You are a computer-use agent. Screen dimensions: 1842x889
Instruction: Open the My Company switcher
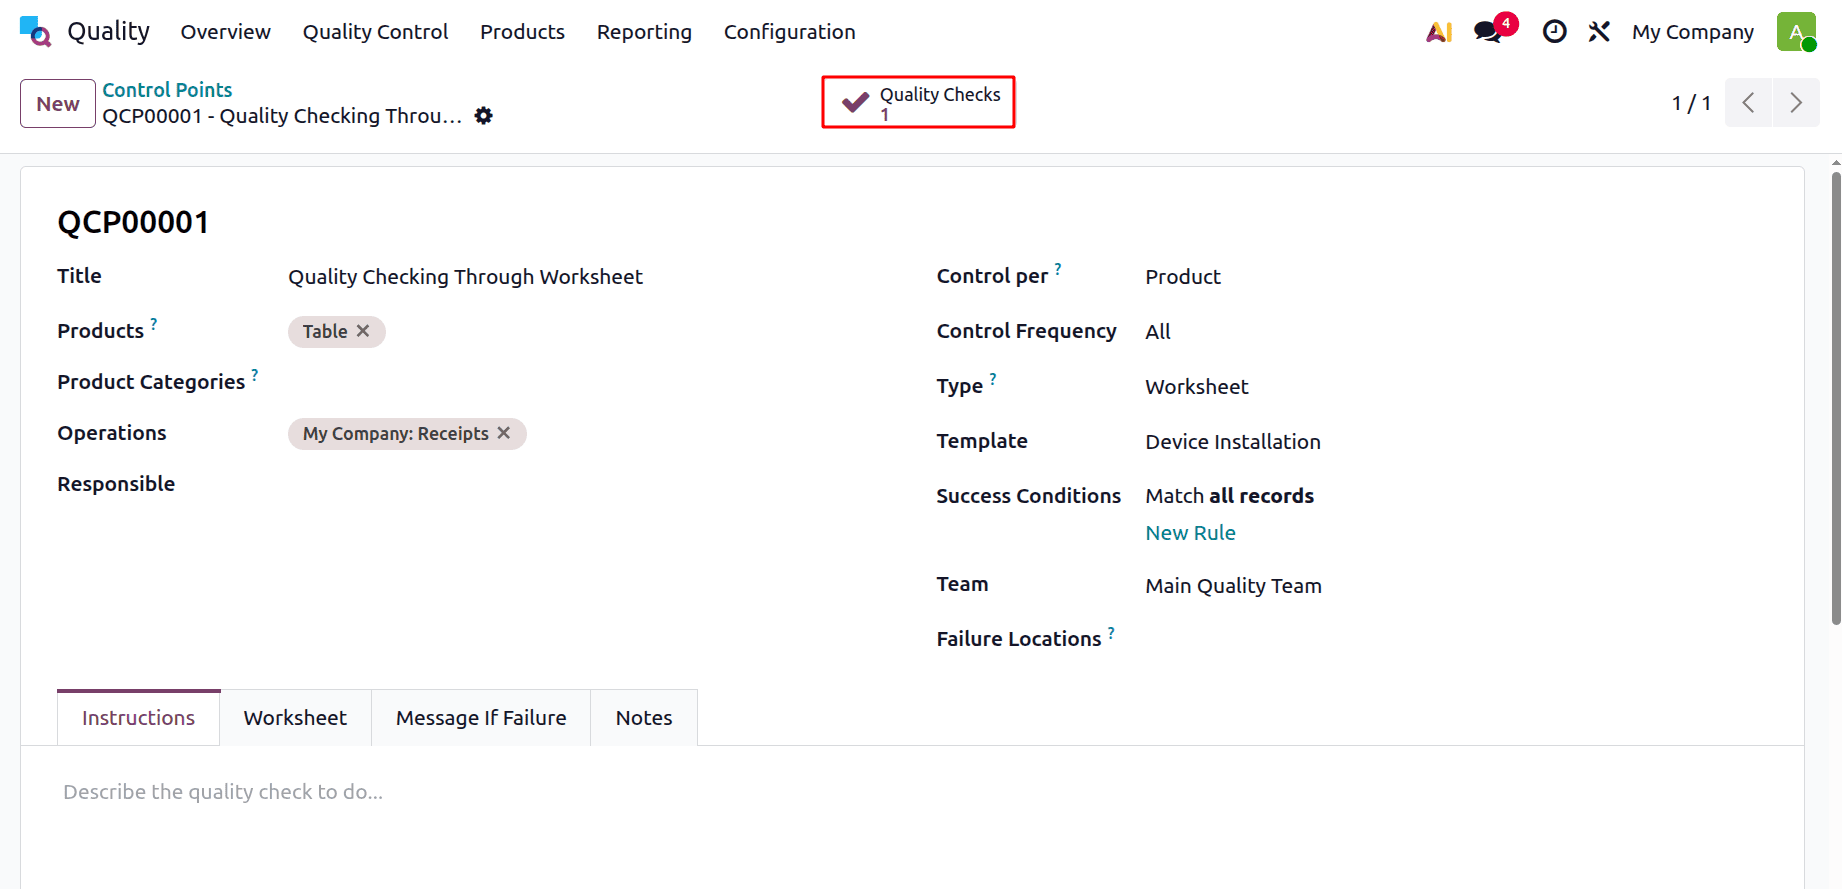click(x=1692, y=32)
